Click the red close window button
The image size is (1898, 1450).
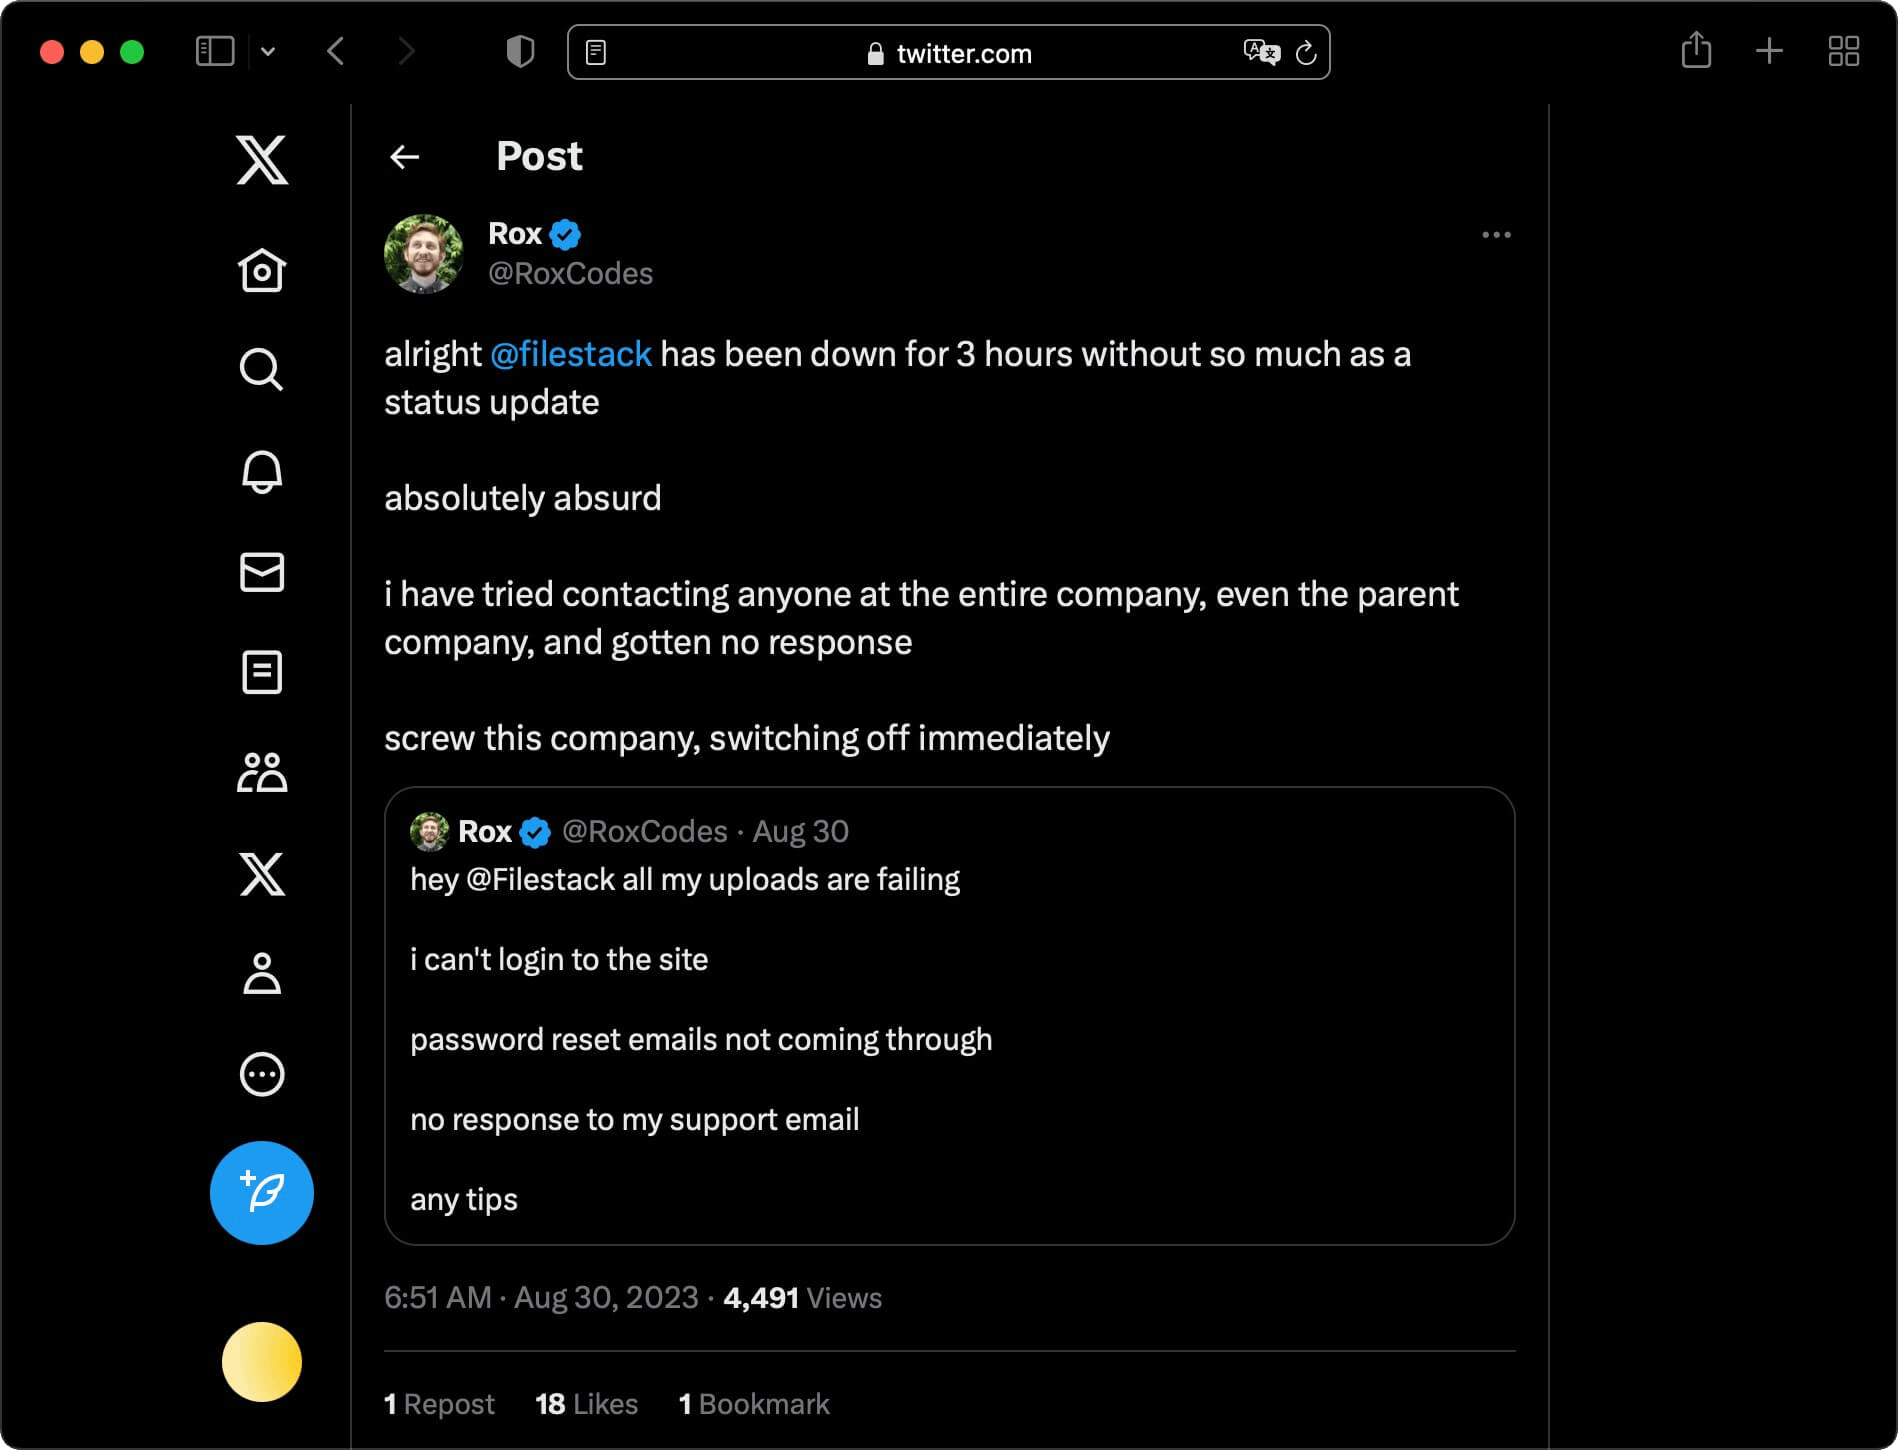click(52, 52)
